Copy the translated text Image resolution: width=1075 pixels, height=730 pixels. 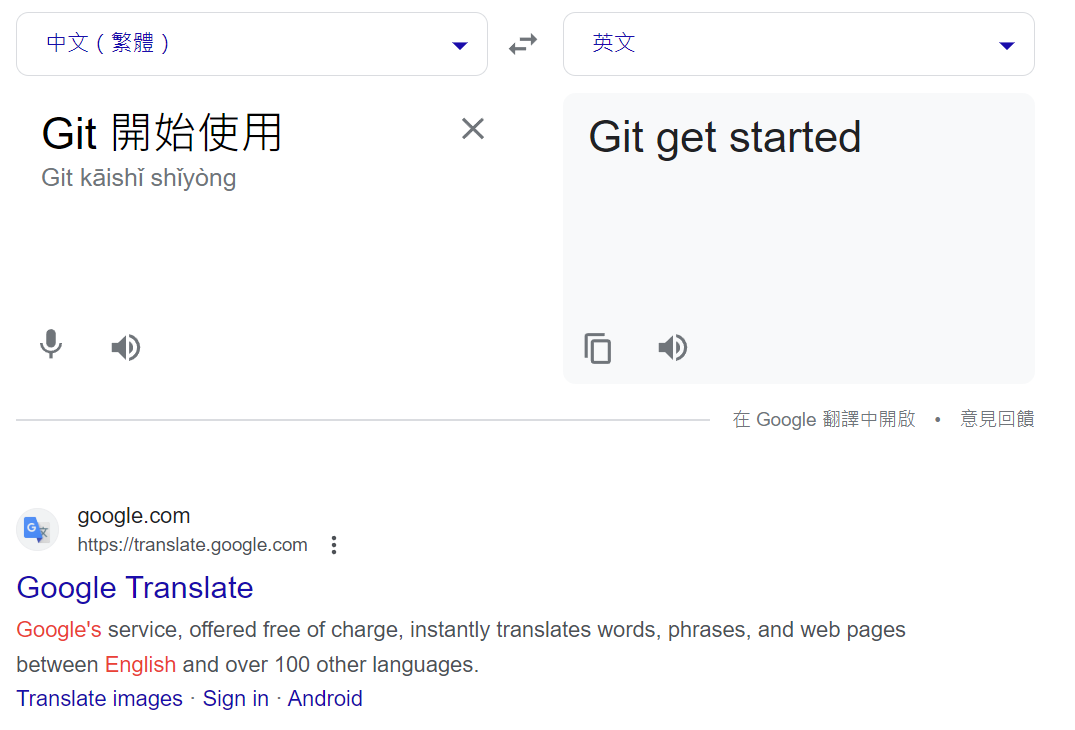tap(598, 348)
